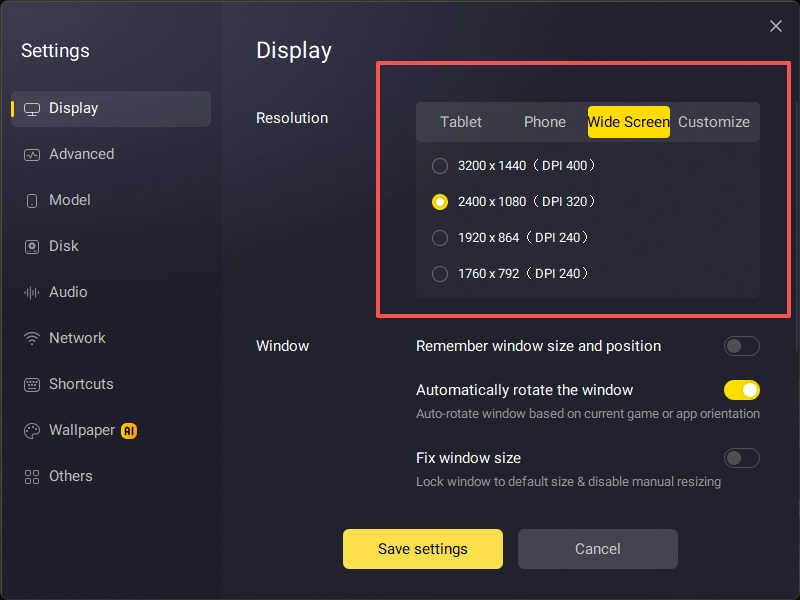This screenshot has width=800, height=600.
Task: Click the 'Auto-rotate window based on current game' description
Action: [588, 414]
